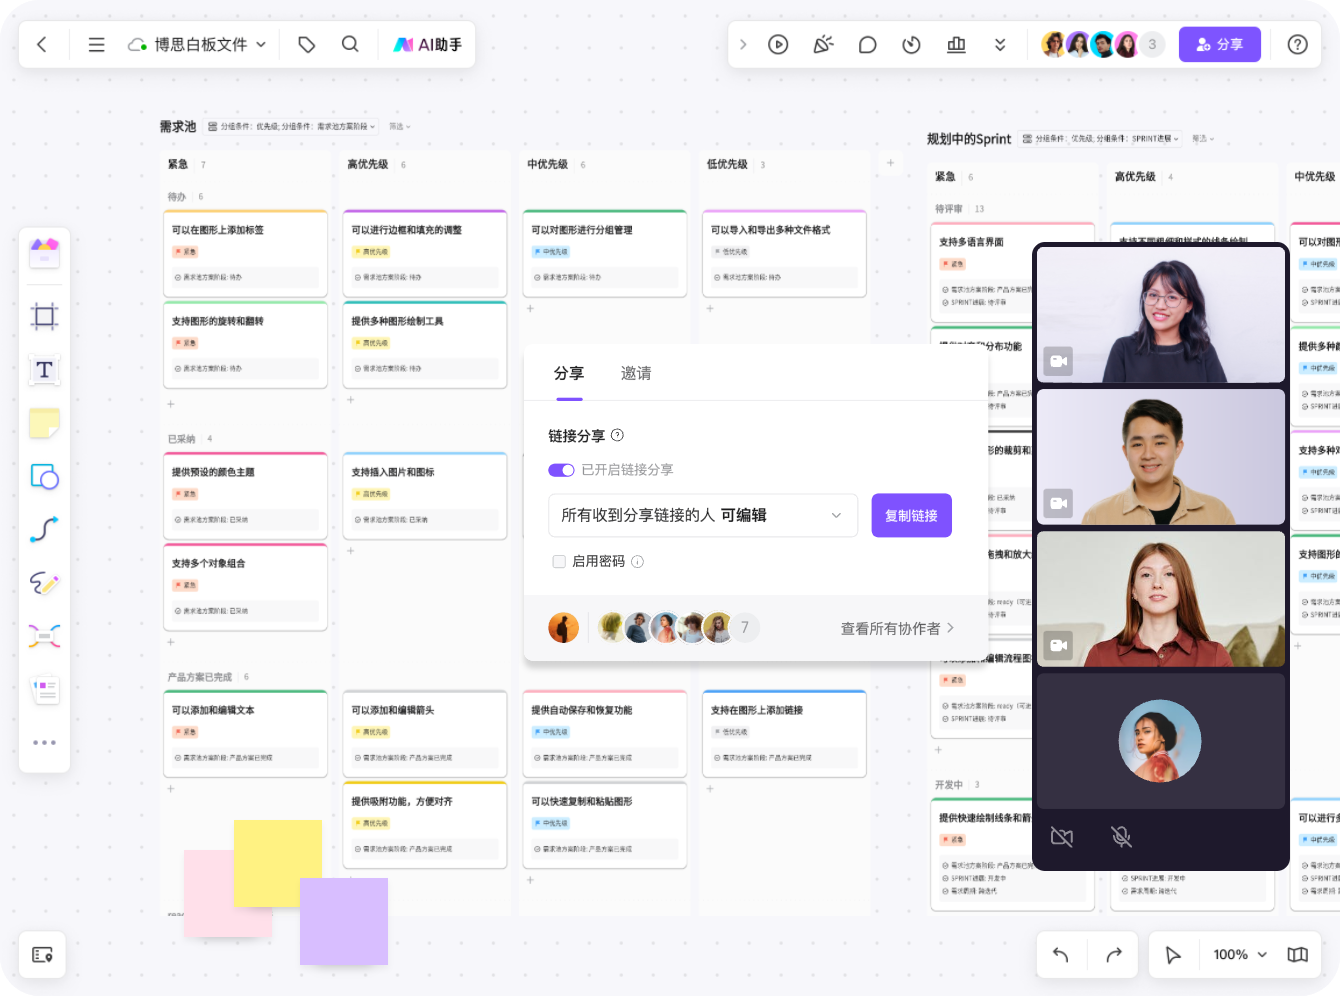Image resolution: width=1340 pixels, height=996 pixels.
Task: Open the 所有收到分享链接的人 可编辑 permission dropdown
Action: click(x=703, y=515)
